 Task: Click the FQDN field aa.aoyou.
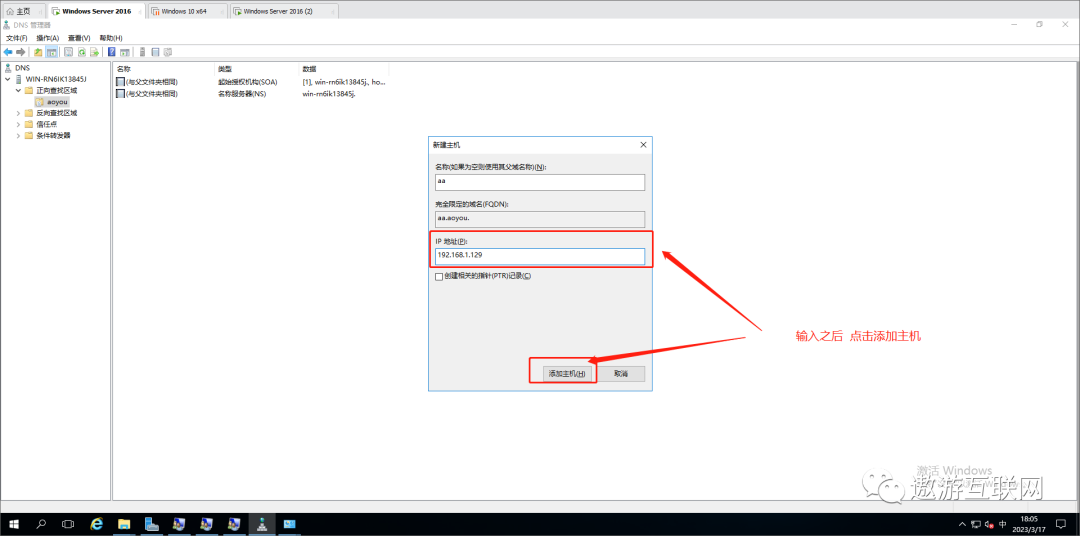(540, 219)
